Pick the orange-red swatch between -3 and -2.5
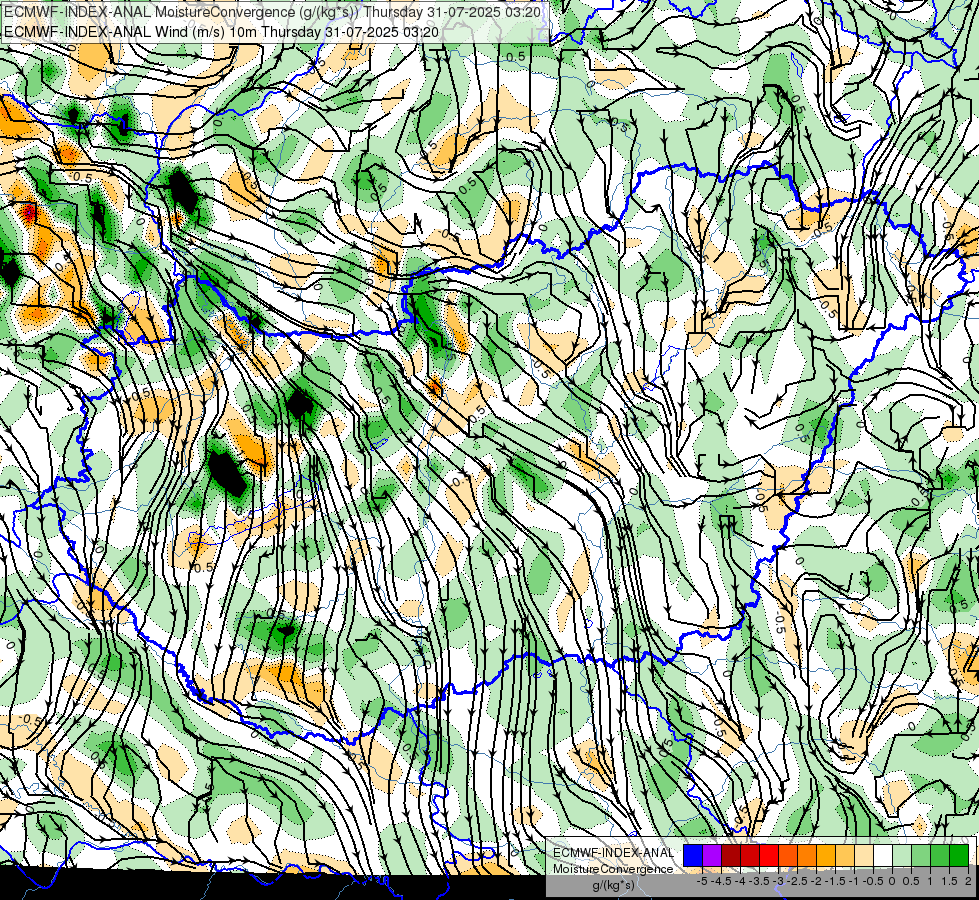 tap(788, 855)
